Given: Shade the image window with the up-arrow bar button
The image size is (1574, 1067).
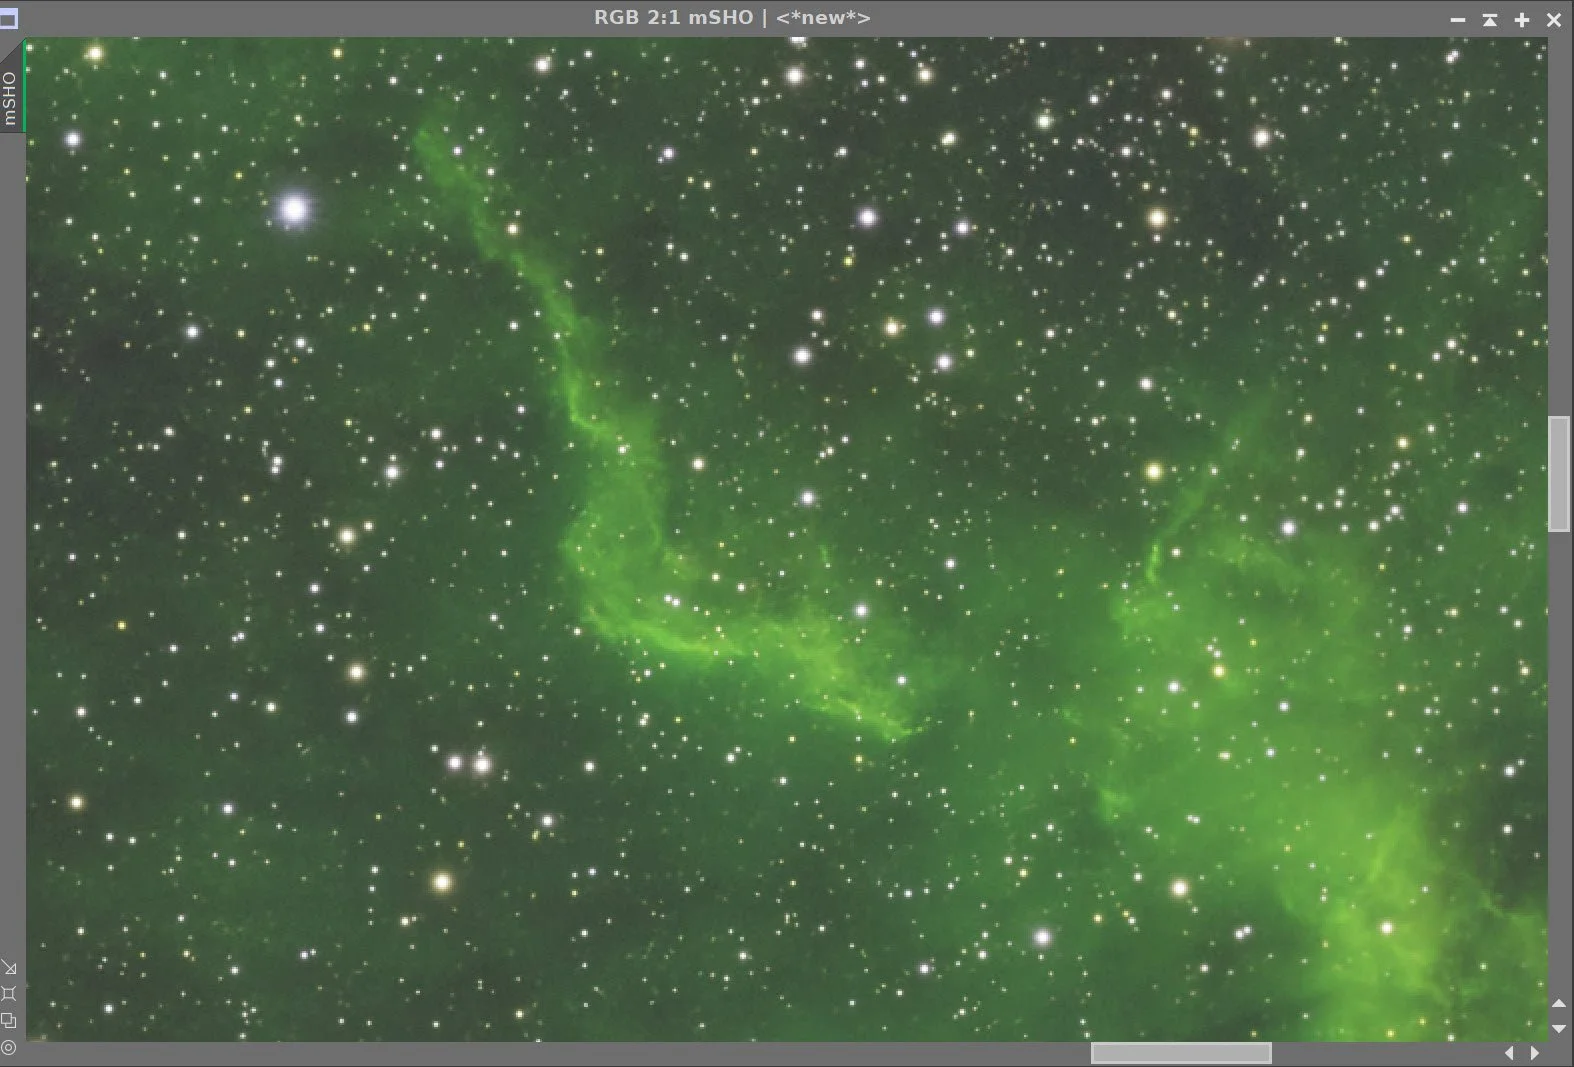Looking at the screenshot, I should click(1490, 19).
